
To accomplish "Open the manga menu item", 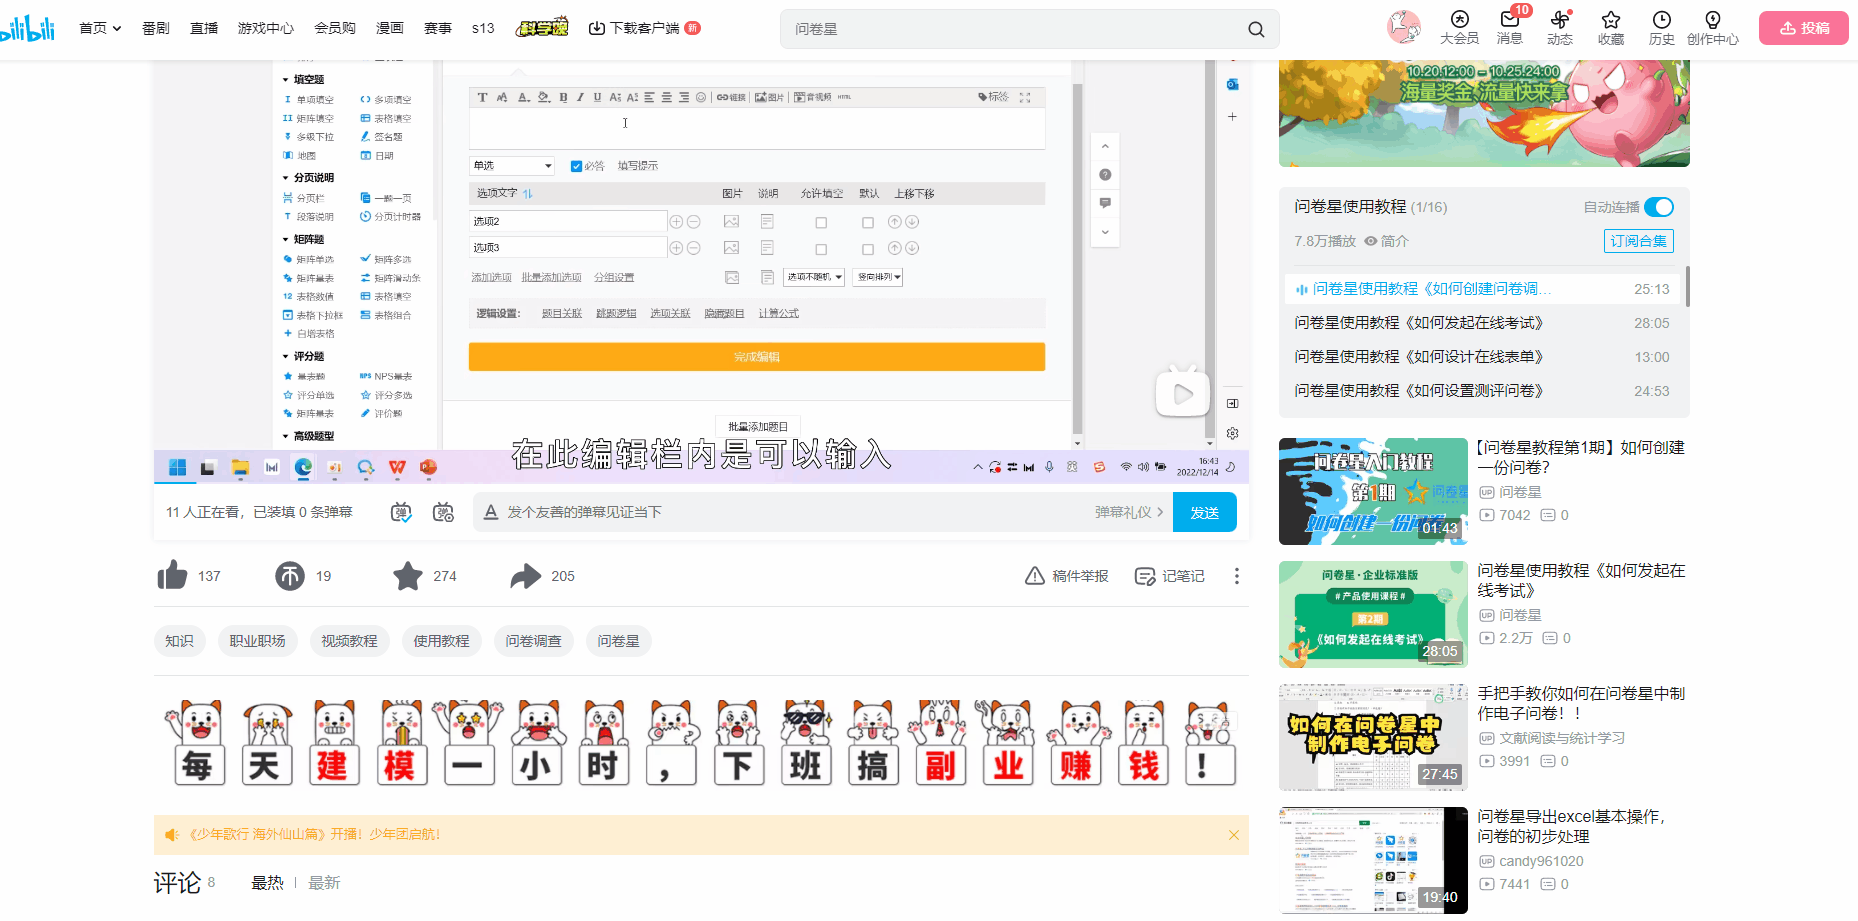I will click(x=390, y=28).
